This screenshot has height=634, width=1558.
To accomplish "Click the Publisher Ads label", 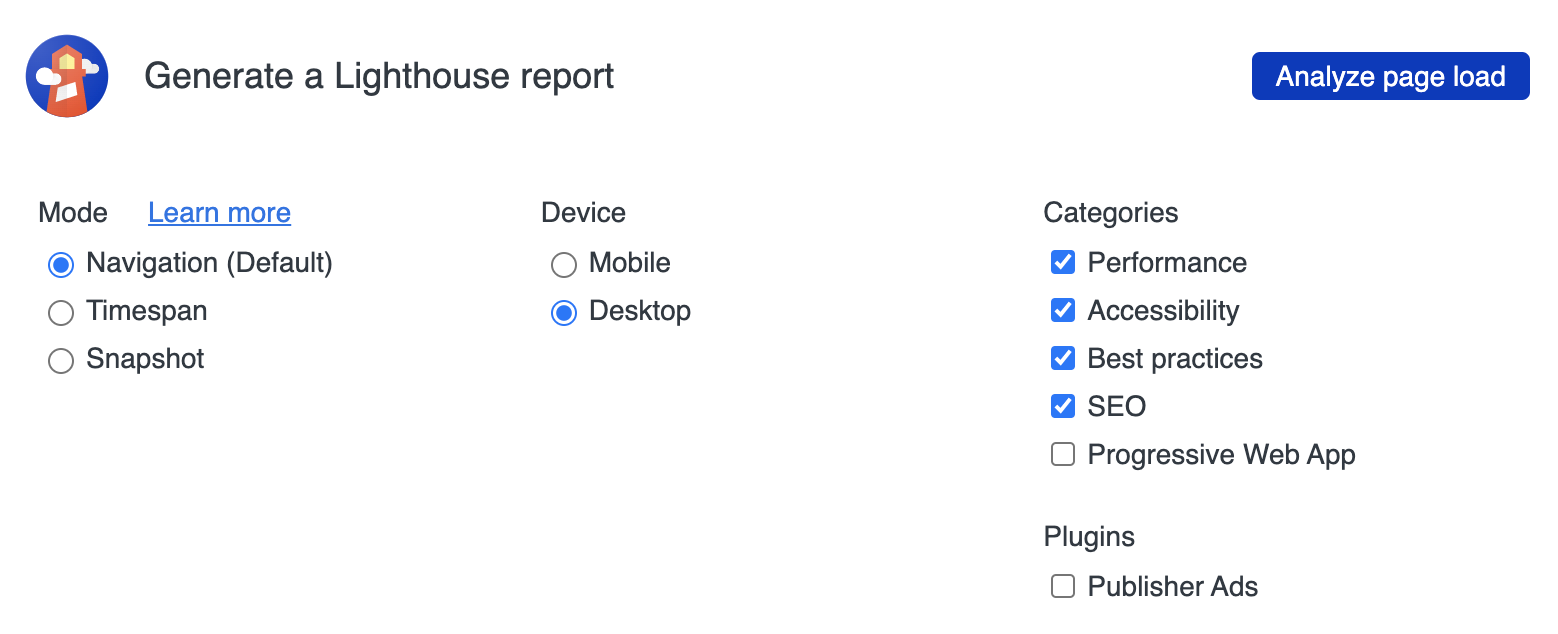I will [x=1172, y=587].
